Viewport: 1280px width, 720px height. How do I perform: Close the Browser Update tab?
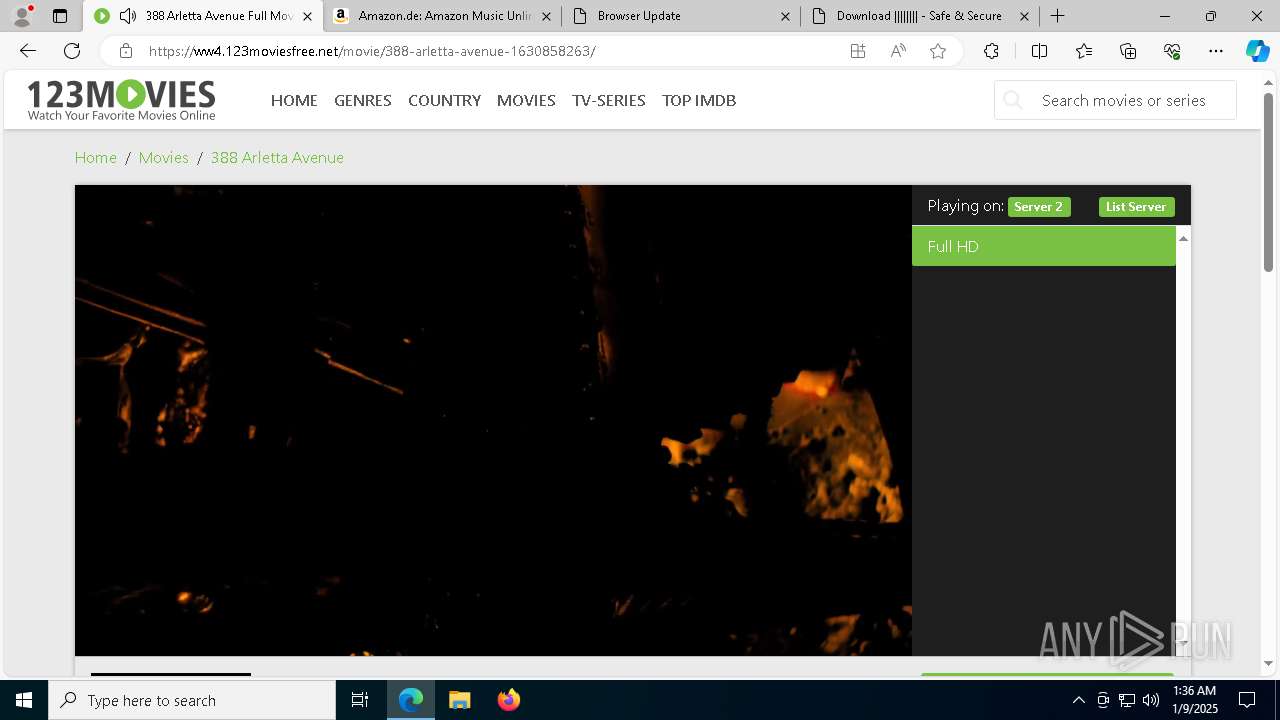(x=785, y=16)
